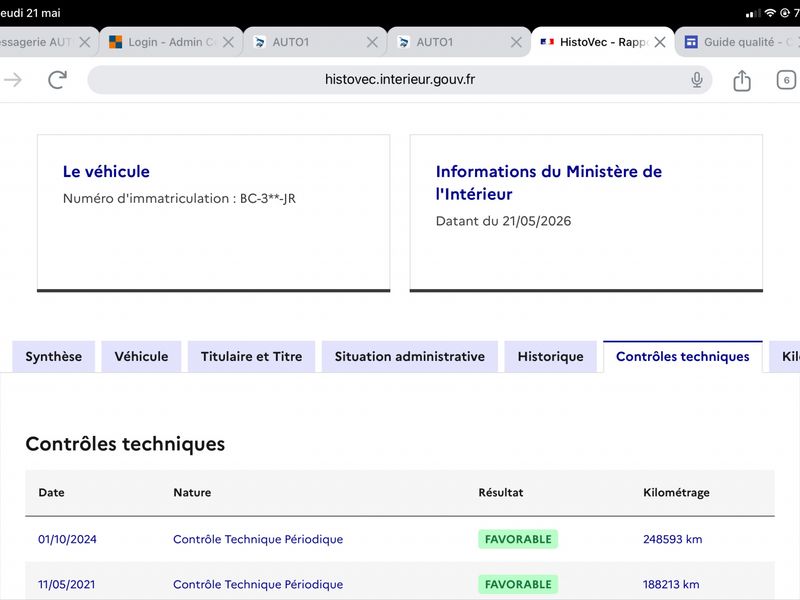The height and width of the screenshot is (600, 800).
Task: Open the Véhicule tab
Action: point(141,357)
